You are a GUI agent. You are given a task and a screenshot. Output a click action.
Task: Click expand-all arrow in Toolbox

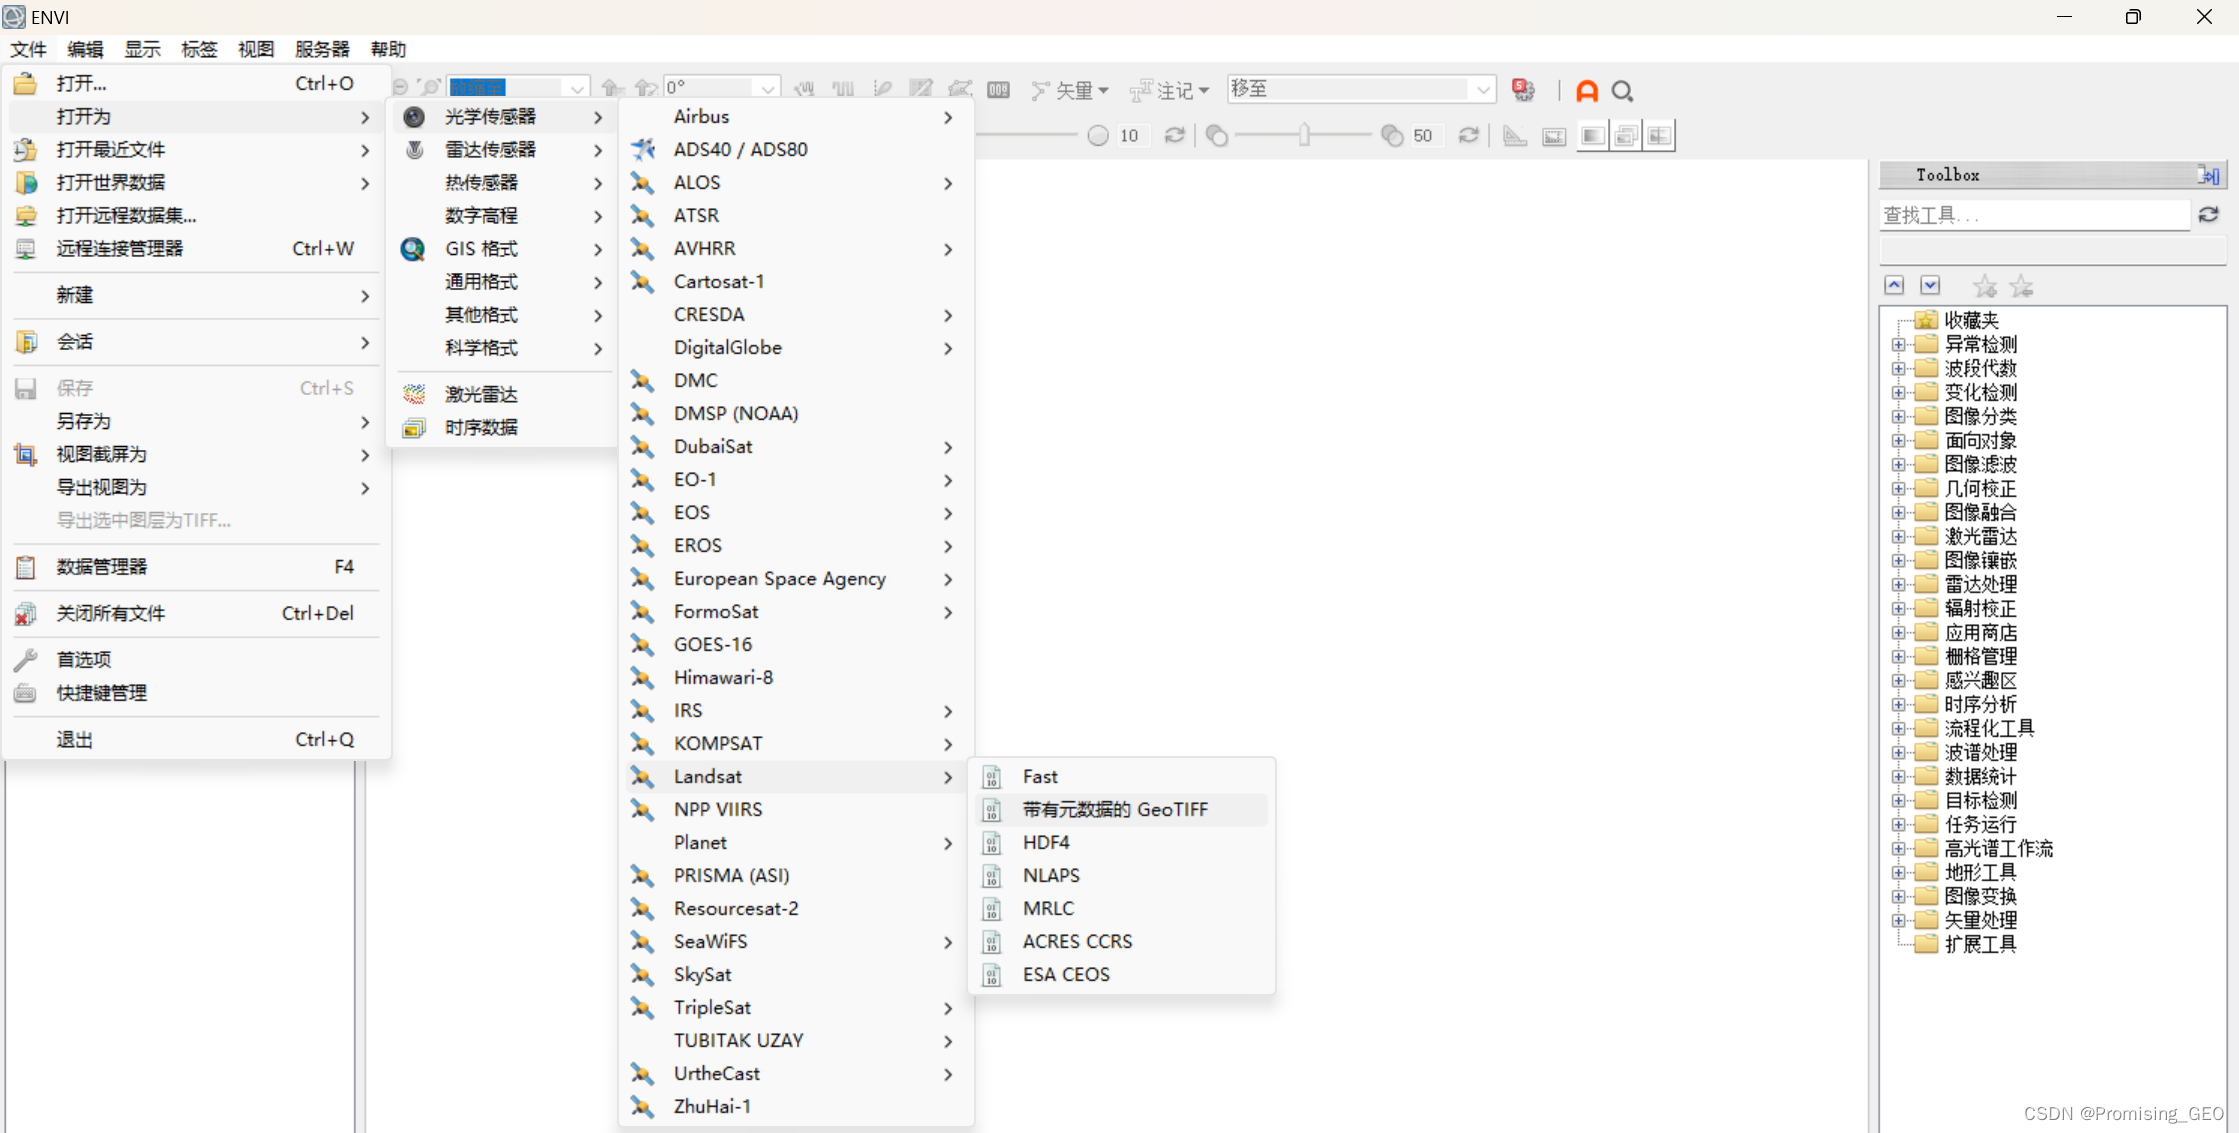pyautogui.click(x=1930, y=285)
